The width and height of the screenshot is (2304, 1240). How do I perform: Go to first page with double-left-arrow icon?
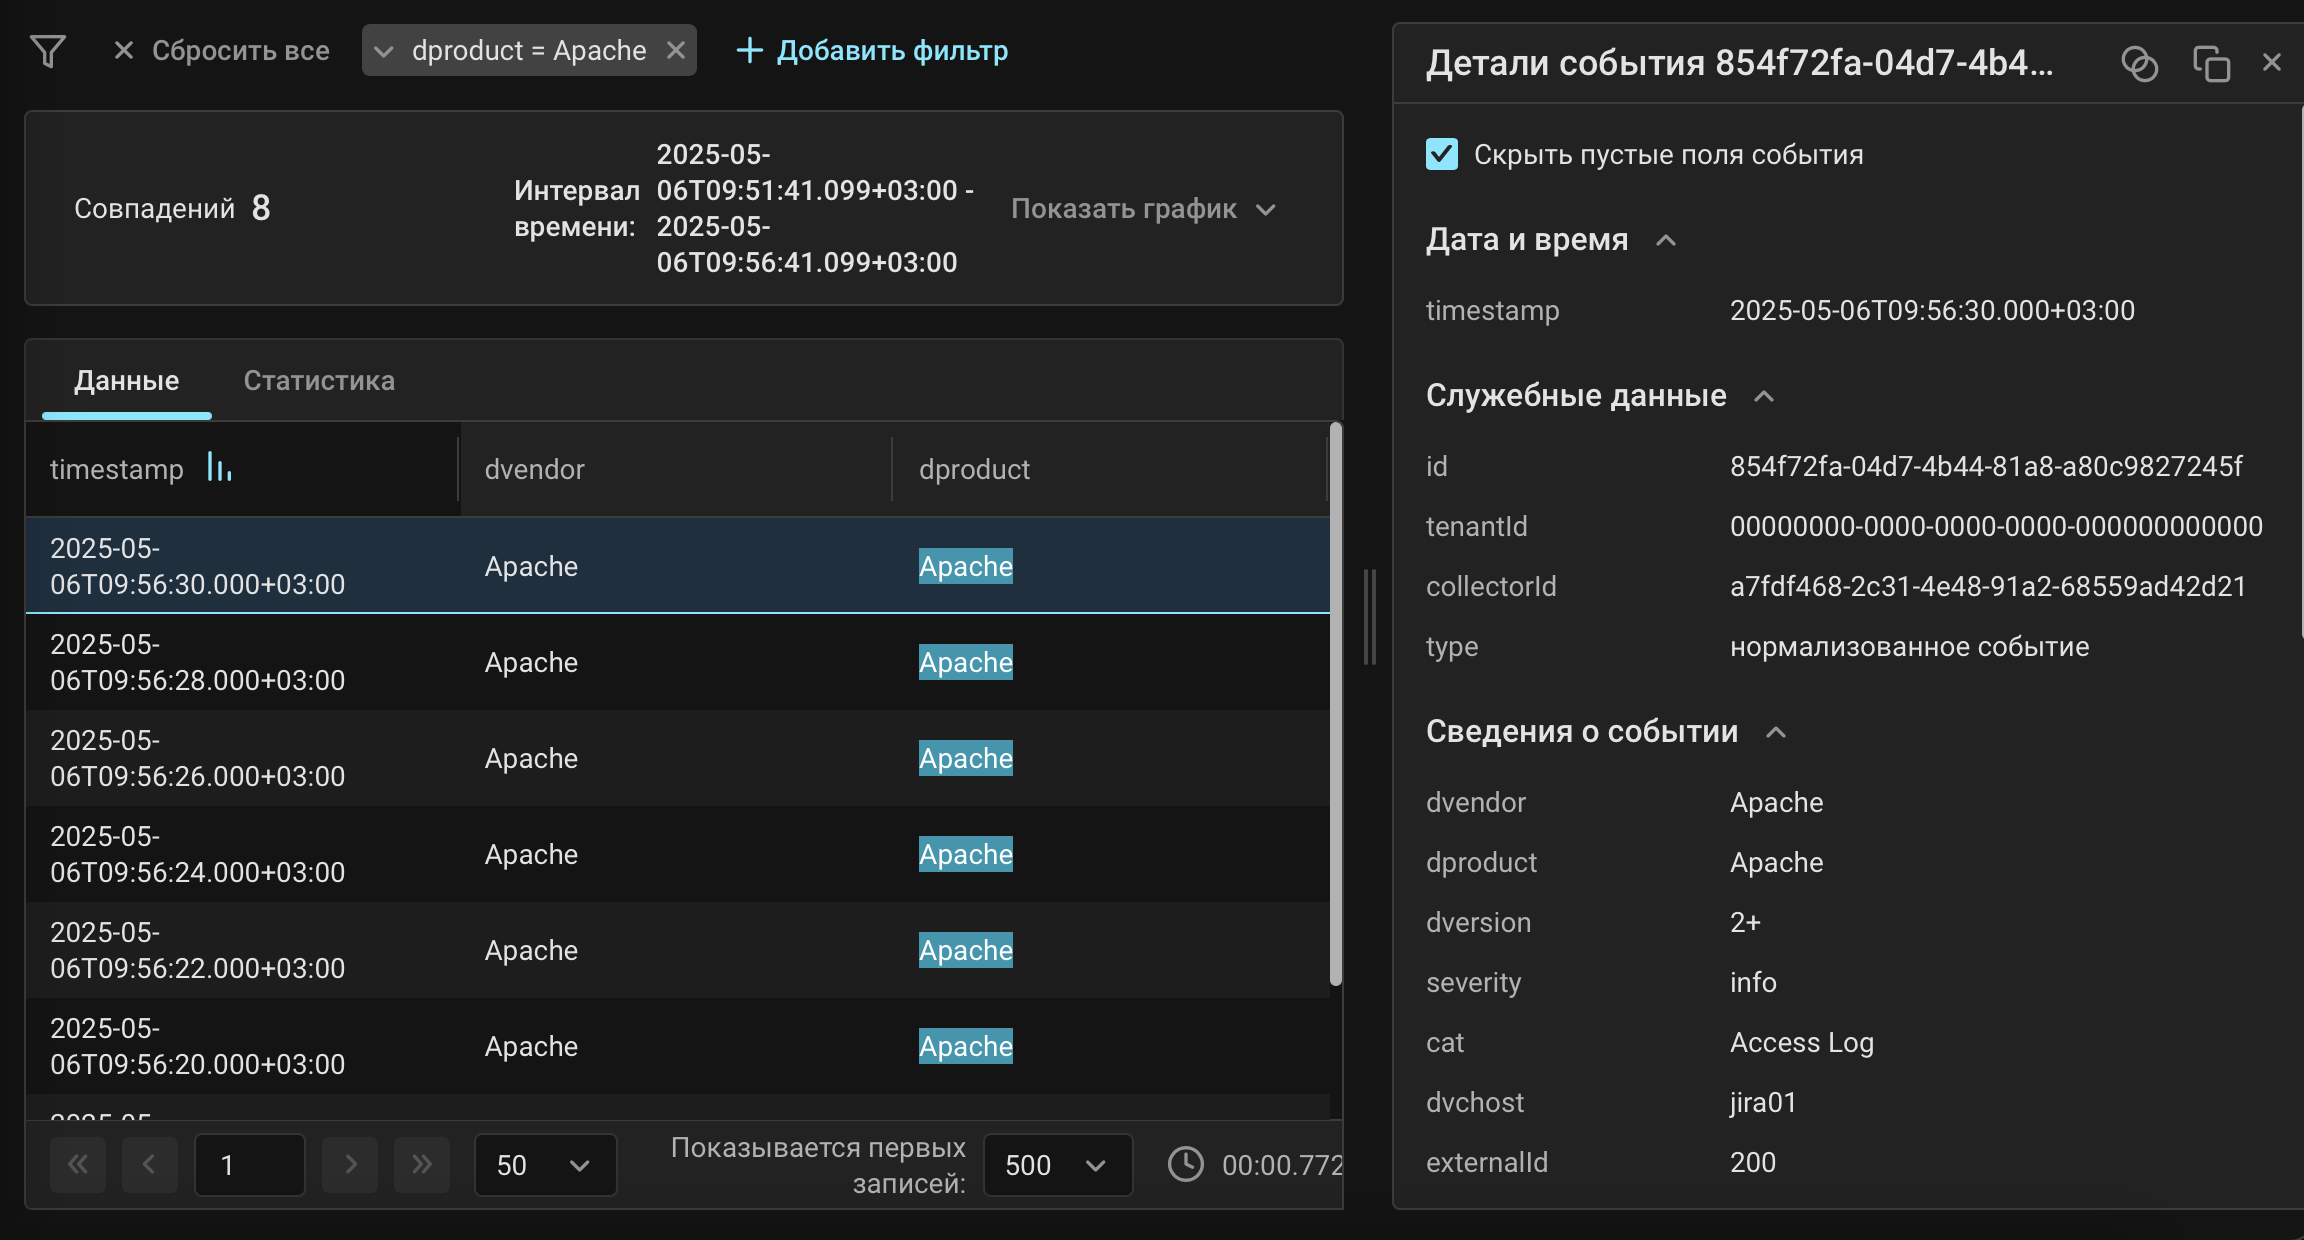coord(78,1164)
